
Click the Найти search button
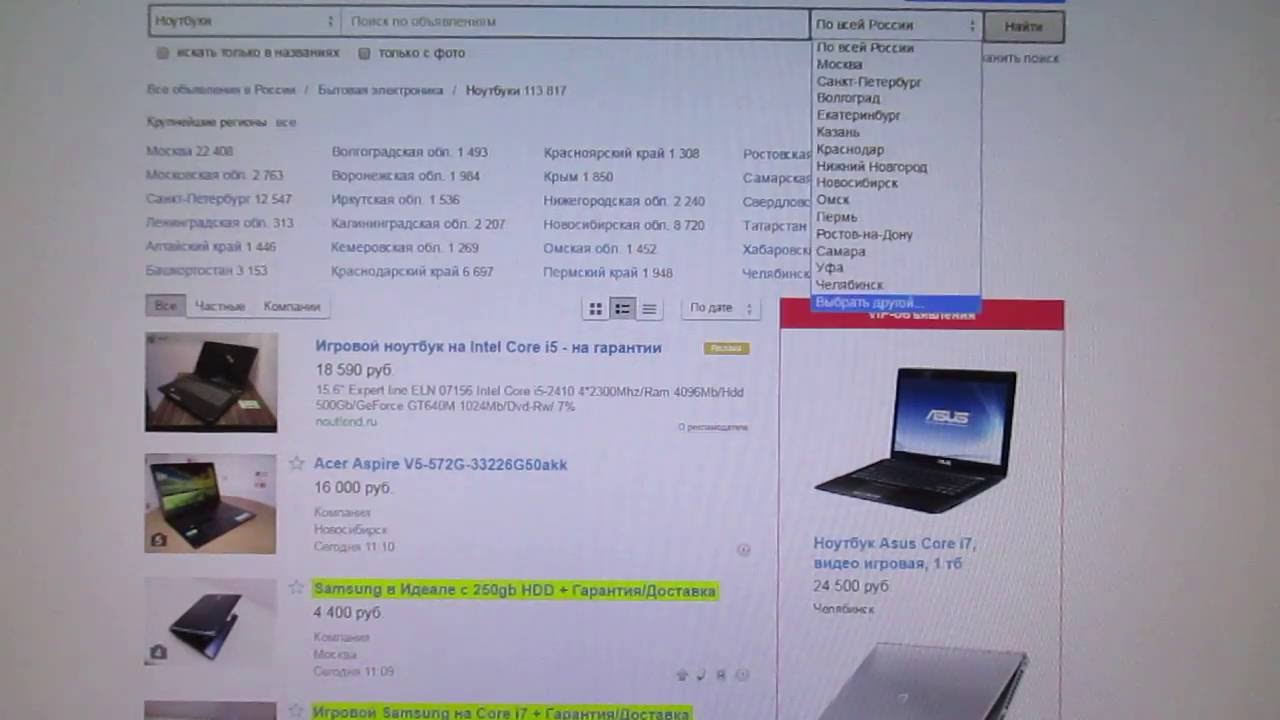(x=1023, y=27)
